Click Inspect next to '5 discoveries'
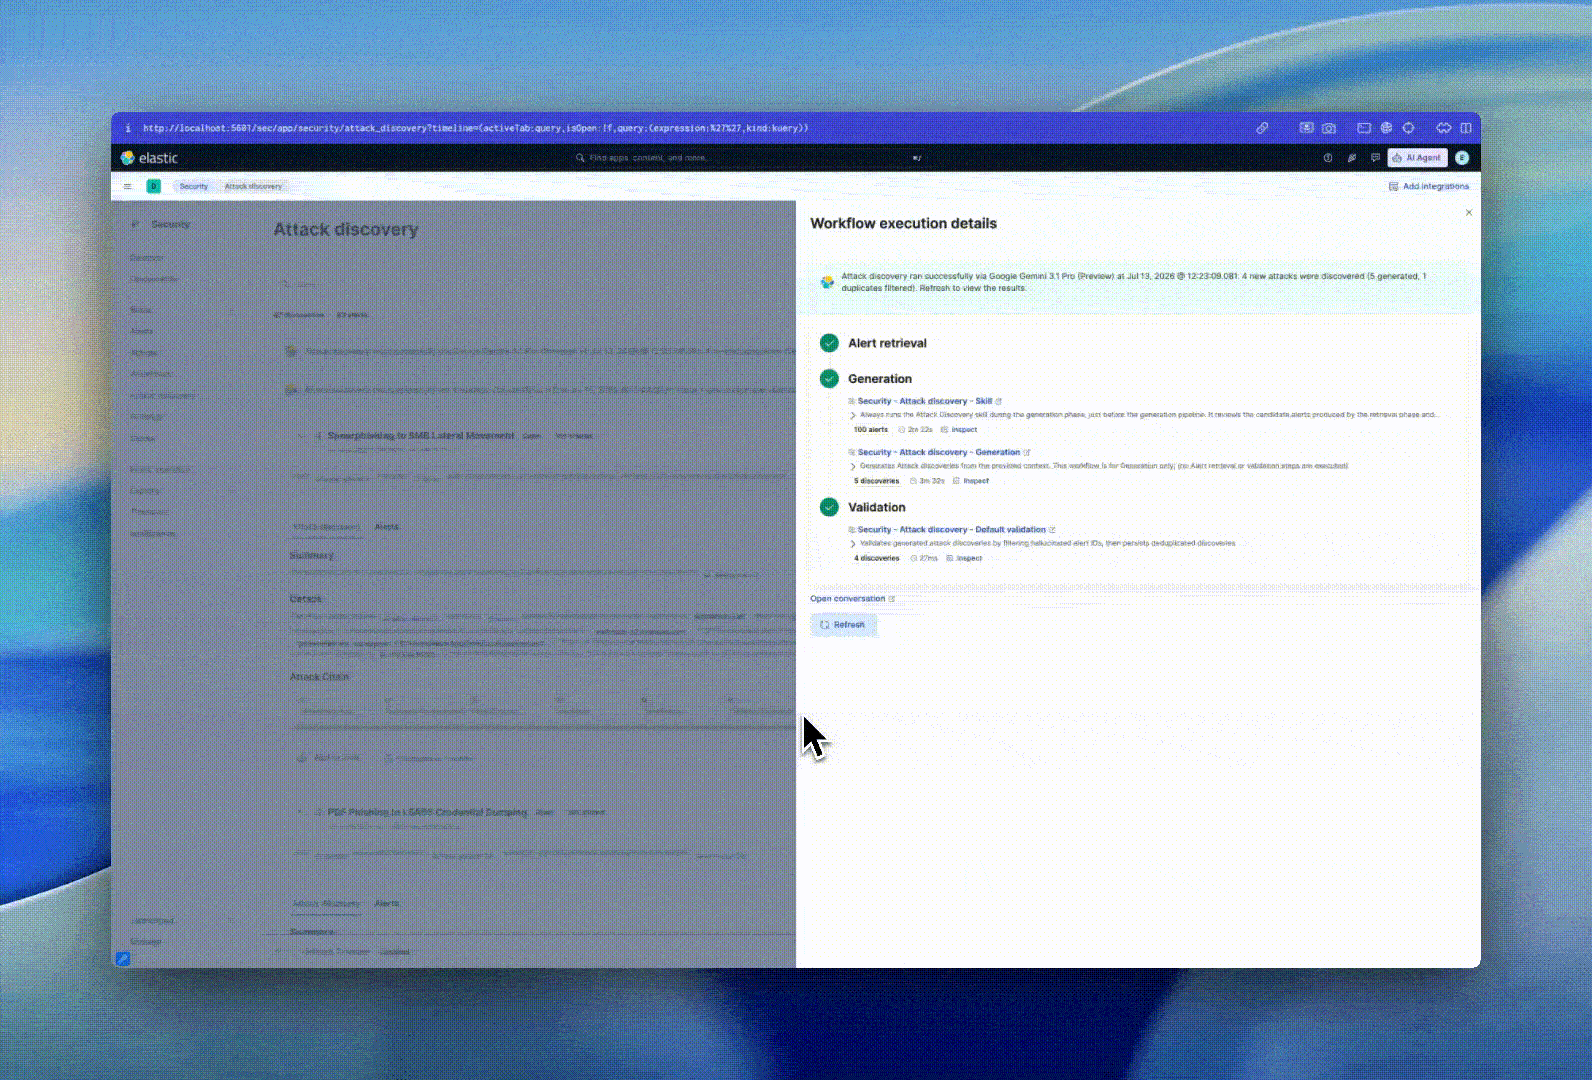This screenshot has height=1080, width=1592. 970,481
